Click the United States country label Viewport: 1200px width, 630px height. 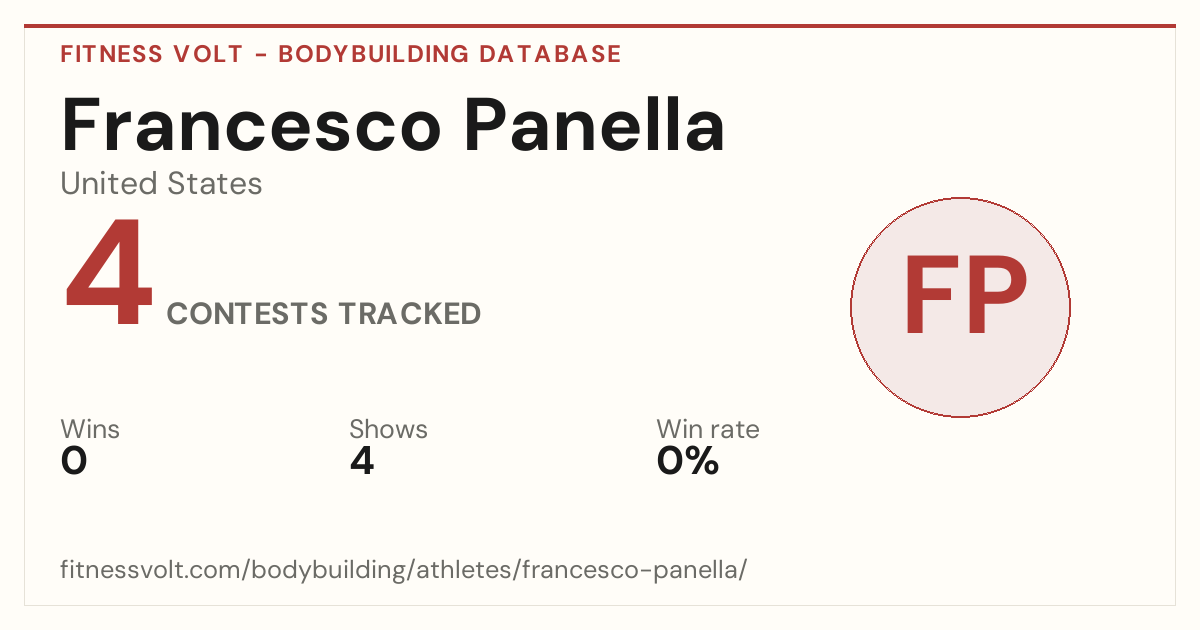pyautogui.click(x=161, y=183)
